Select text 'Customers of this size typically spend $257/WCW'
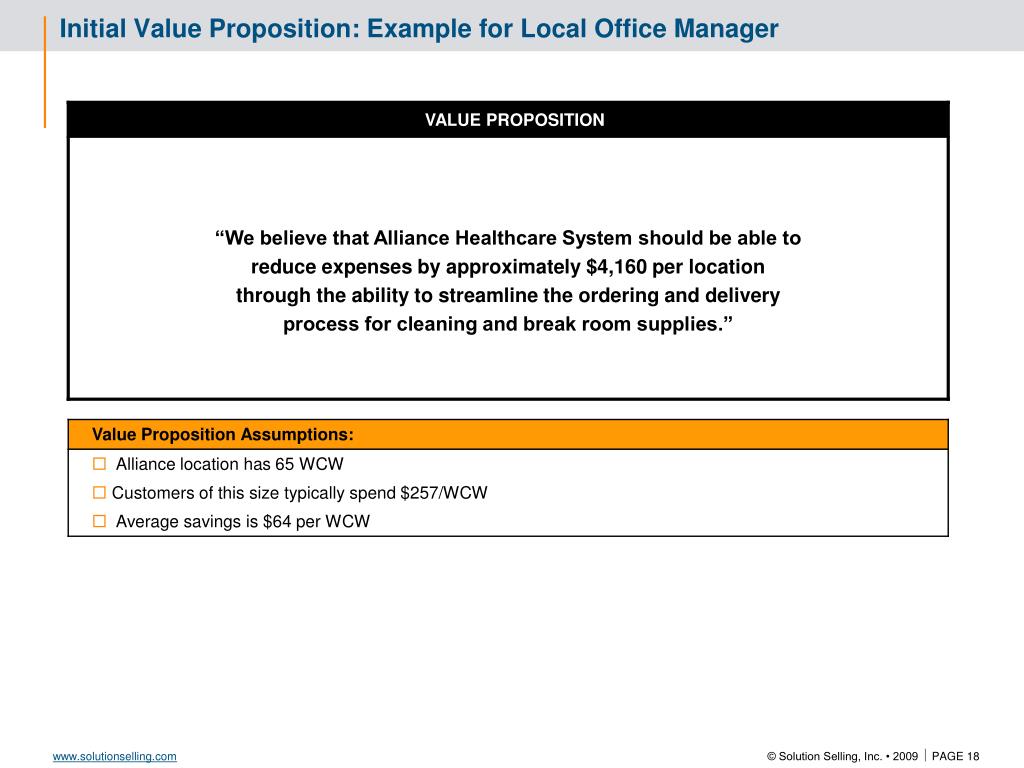This screenshot has height=768, width=1024. [x=300, y=493]
